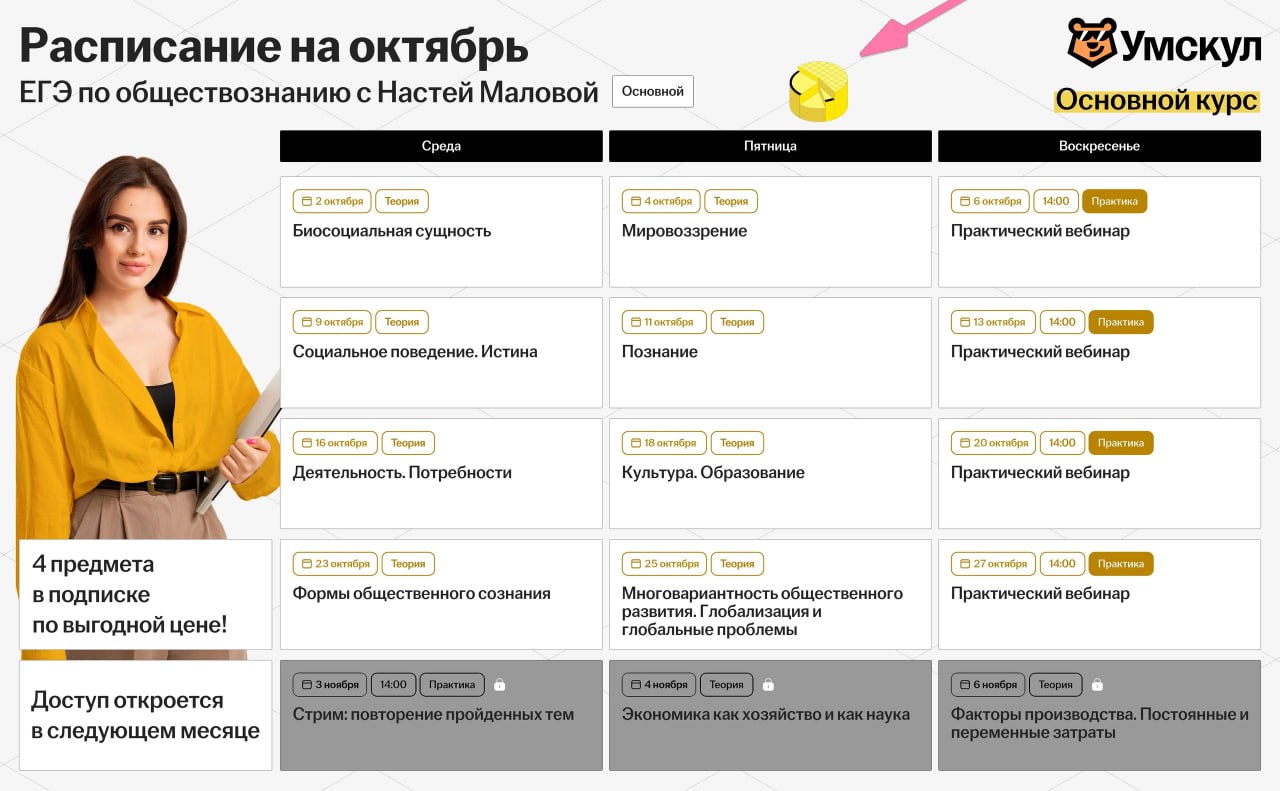Screen dimensions: 1280x791
Task: Click the Umskul bear logo icon
Action: [x=1091, y=42]
